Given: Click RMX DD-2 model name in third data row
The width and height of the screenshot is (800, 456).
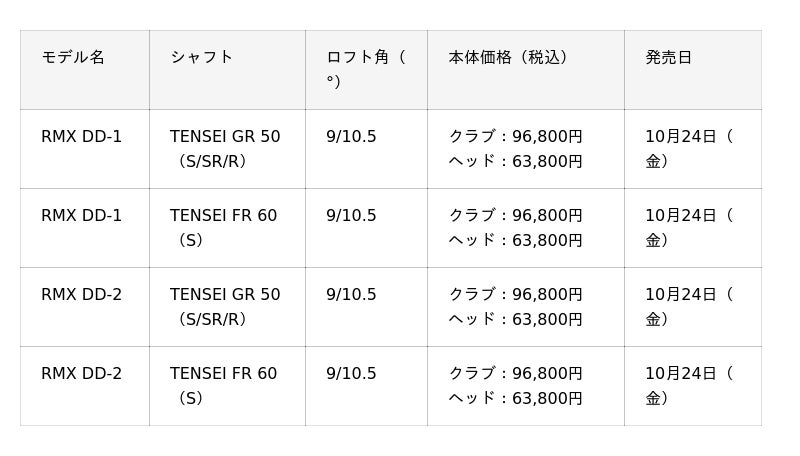Looking at the screenshot, I should (81, 295).
